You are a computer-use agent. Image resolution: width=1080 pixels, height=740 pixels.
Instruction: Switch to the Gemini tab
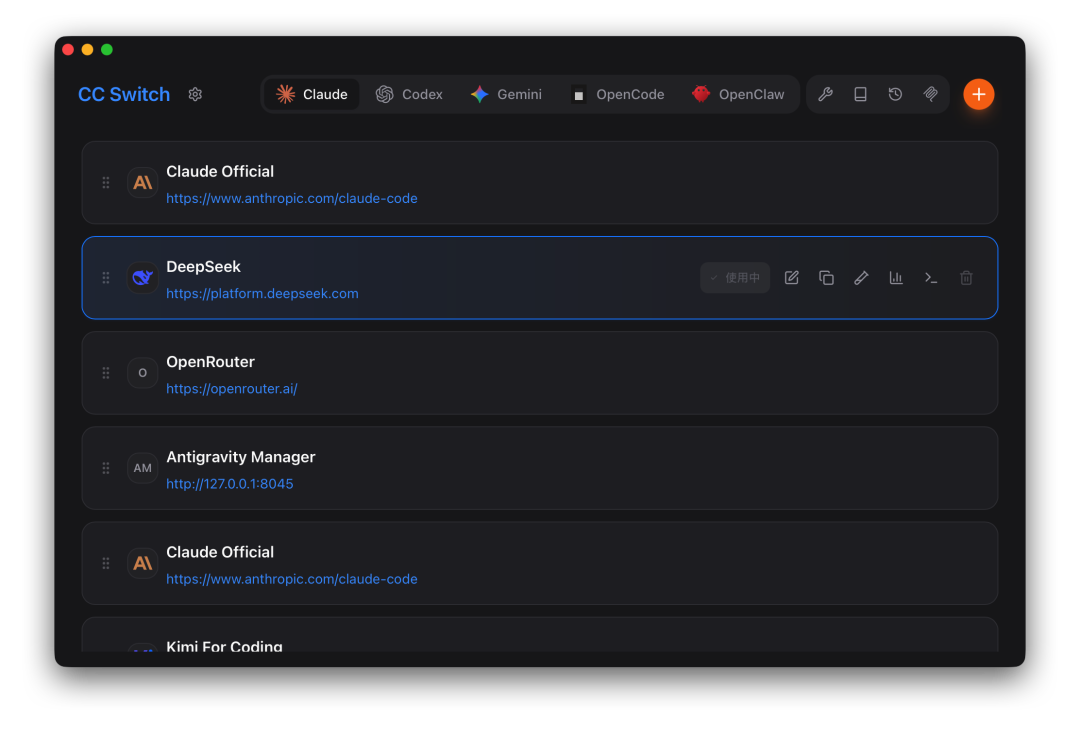[506, 94]
